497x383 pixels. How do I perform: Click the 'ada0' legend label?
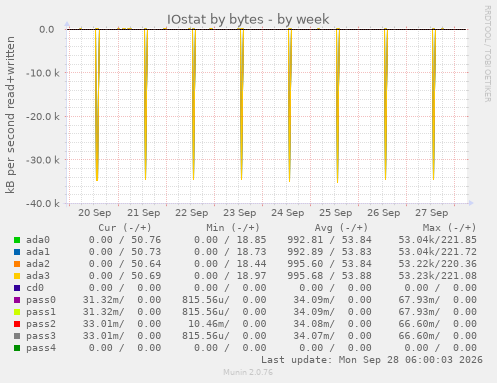coord(38,240)
